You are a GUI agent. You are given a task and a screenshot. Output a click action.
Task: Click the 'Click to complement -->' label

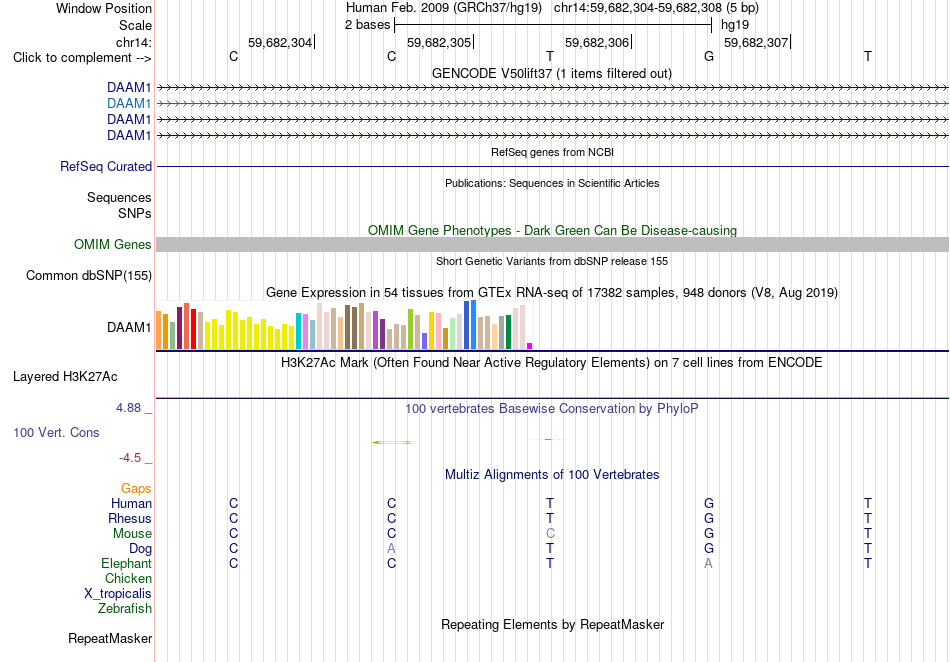(82, 58)
